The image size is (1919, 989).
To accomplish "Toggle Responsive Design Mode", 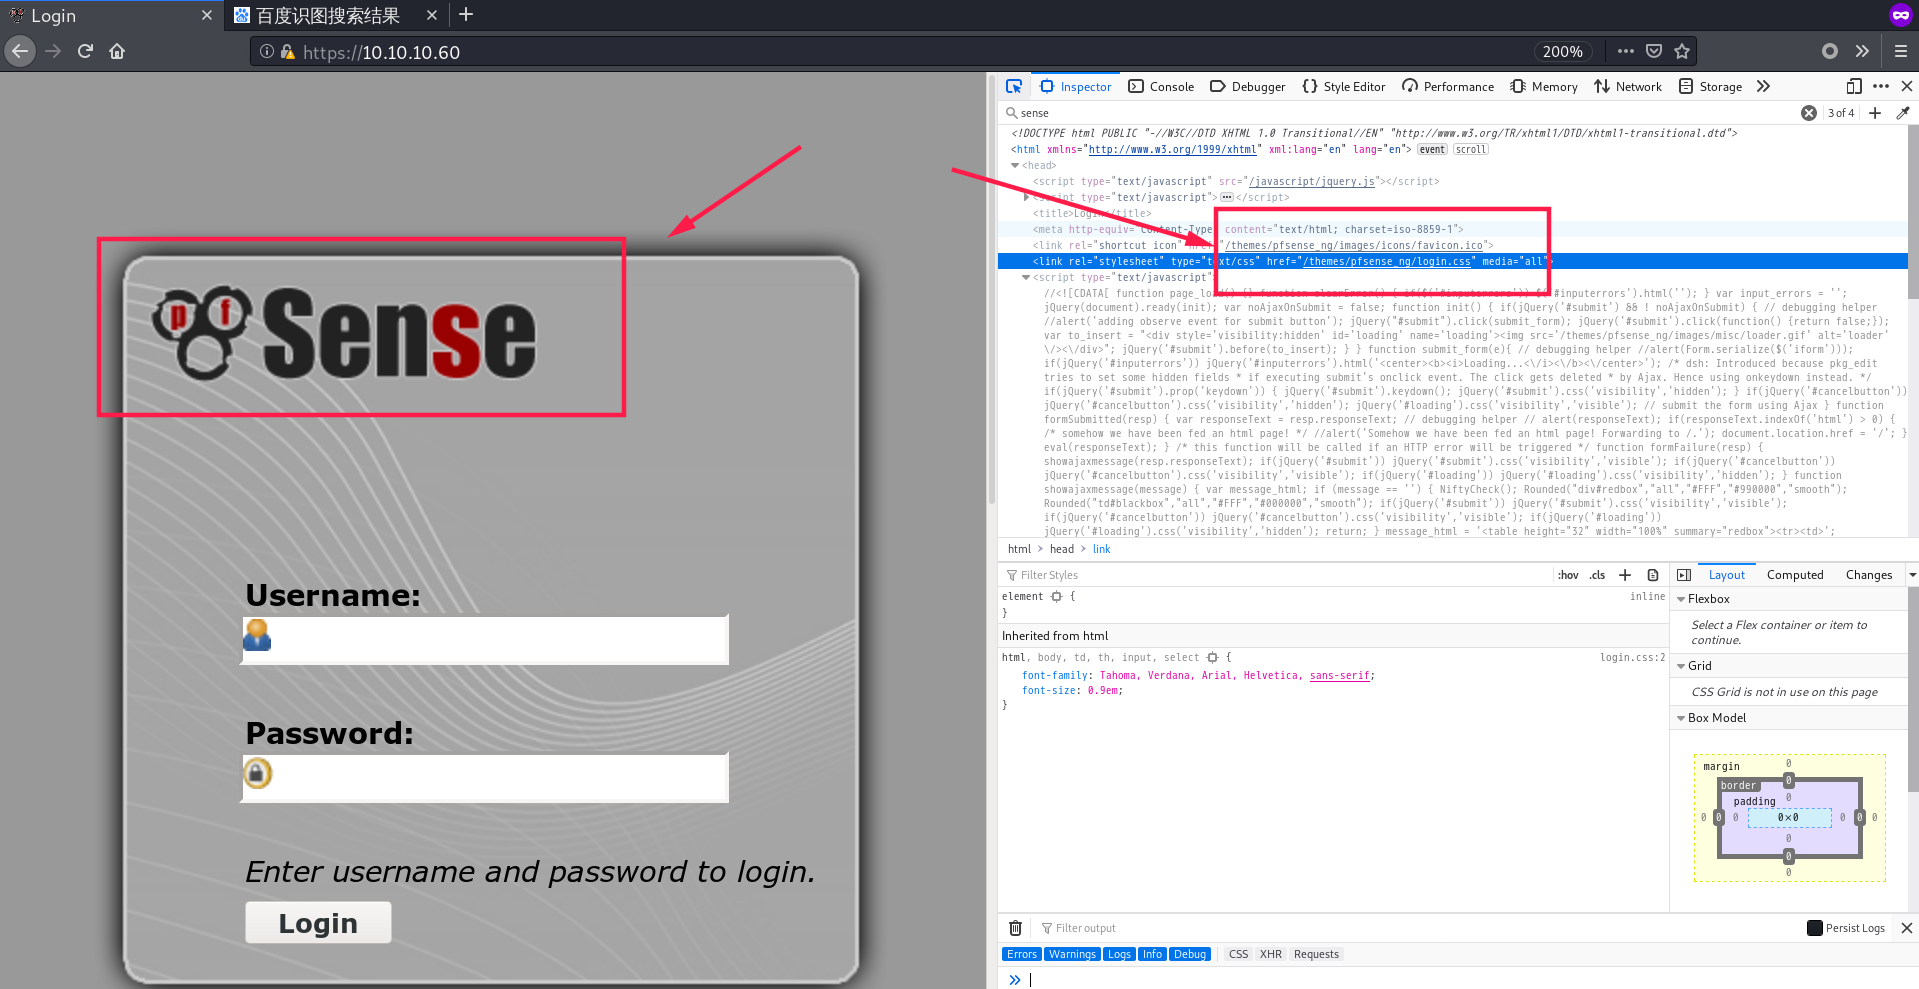I will [x=1854, y=86].
